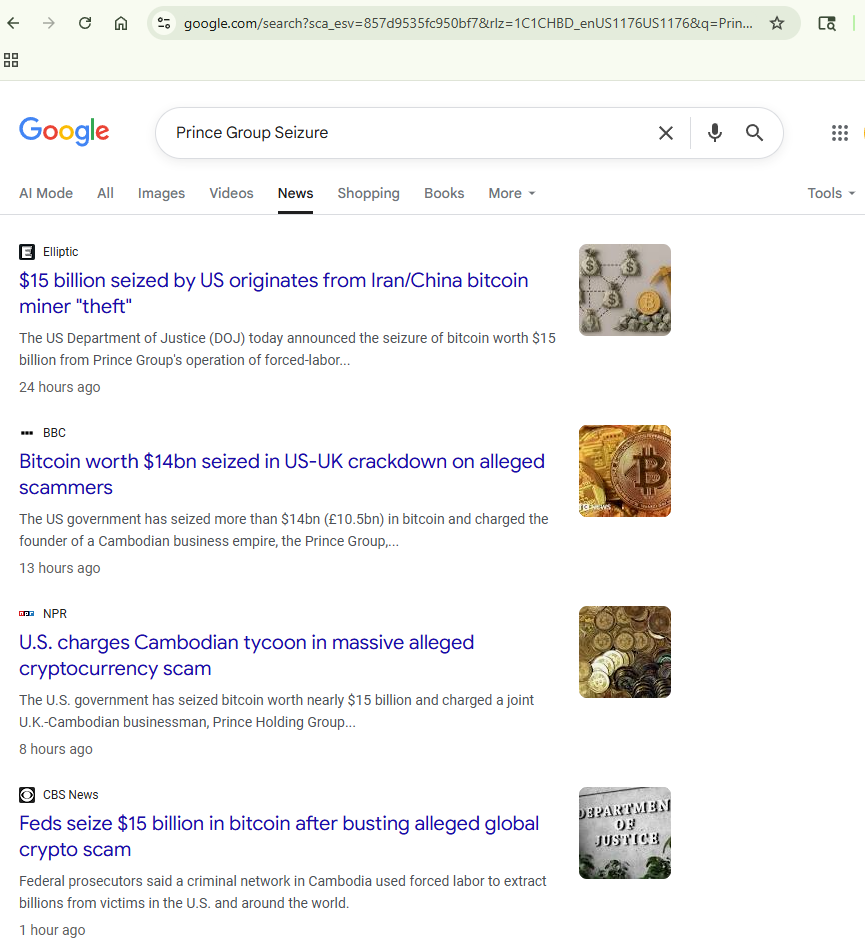Expand the More search categories dropdown
Screen dimensions: 865x945
tap(512, 193)
